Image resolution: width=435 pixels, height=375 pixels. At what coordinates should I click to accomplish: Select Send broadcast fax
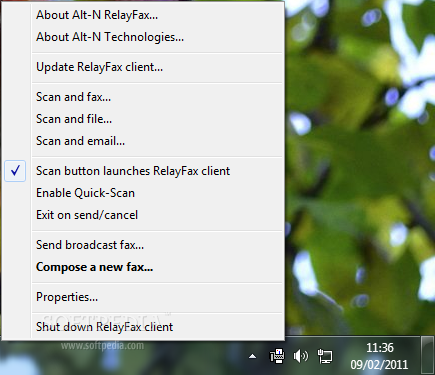(158, 245)
